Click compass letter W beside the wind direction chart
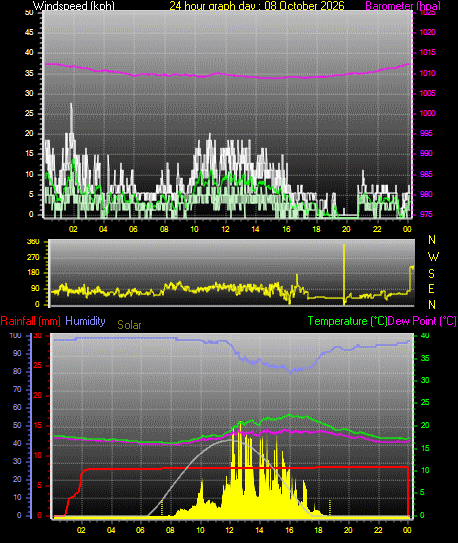 pos(433,257)
